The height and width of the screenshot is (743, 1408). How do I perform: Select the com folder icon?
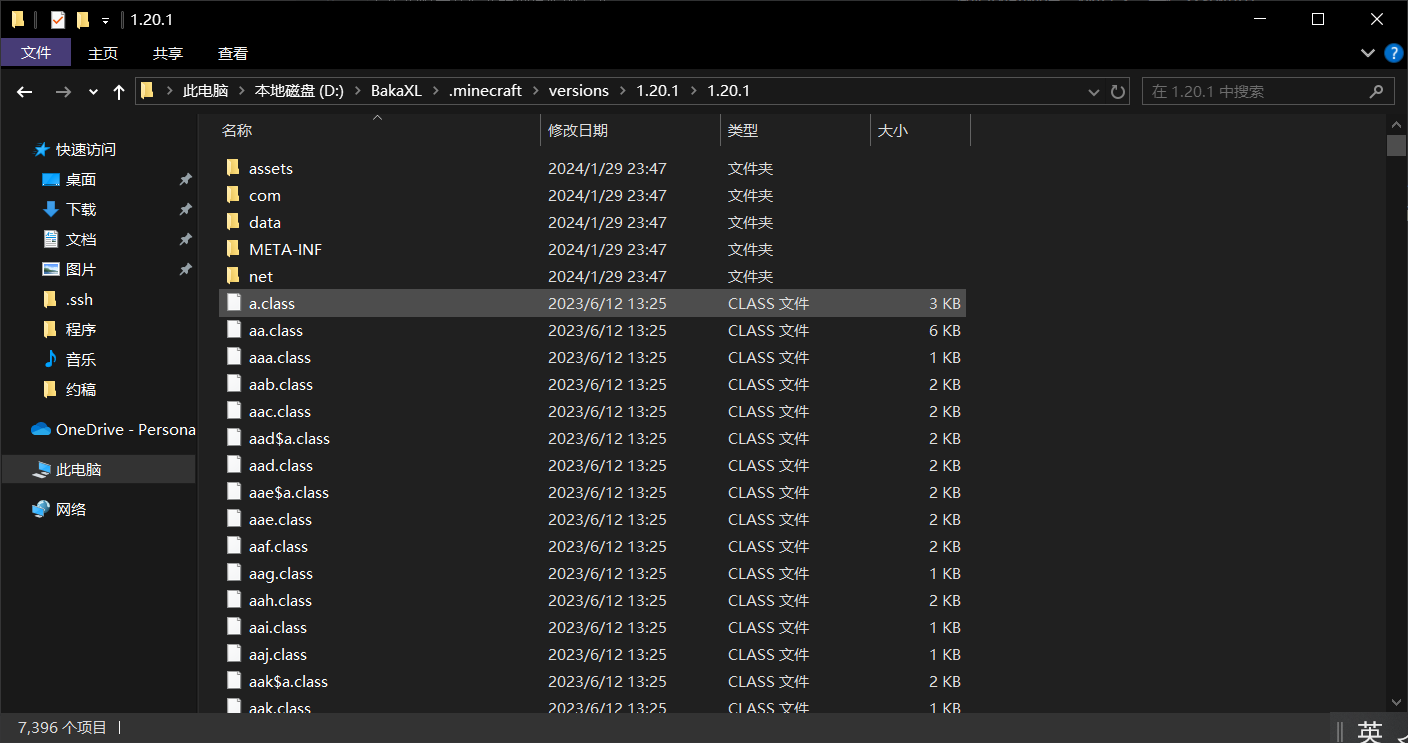point(233,195)
